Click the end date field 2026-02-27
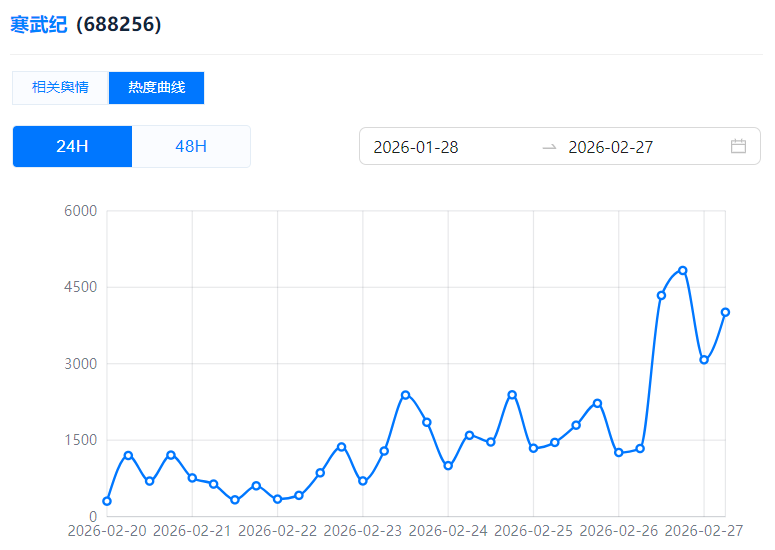This screenshot has height=550, width=775. (x=610, y=147)
